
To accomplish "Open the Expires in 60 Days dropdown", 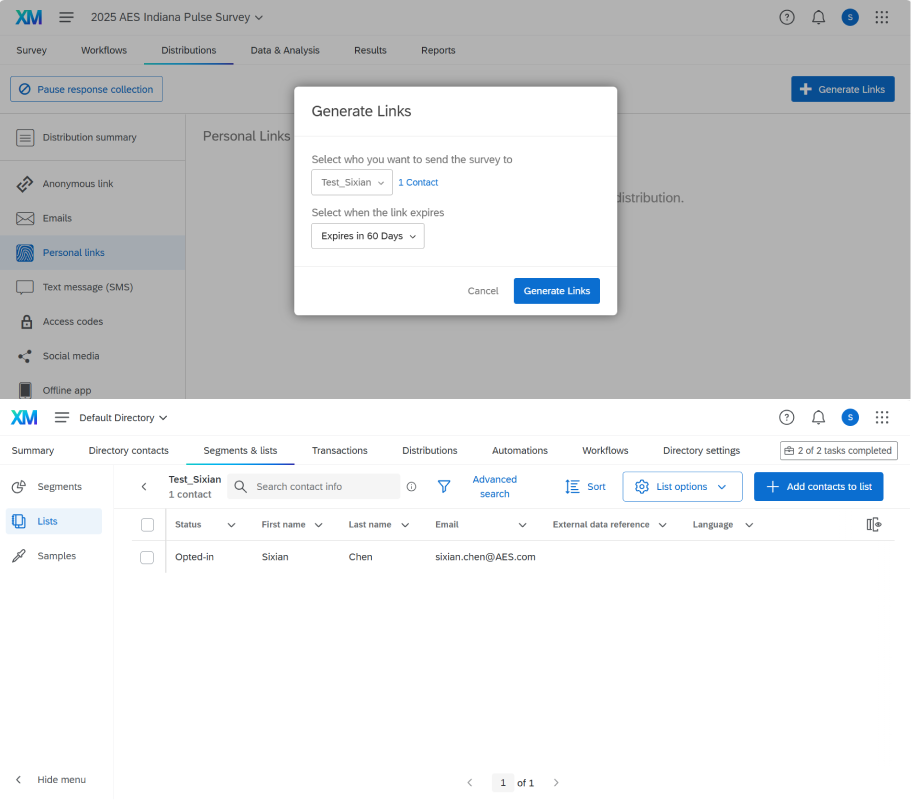I will pos(368,236).
